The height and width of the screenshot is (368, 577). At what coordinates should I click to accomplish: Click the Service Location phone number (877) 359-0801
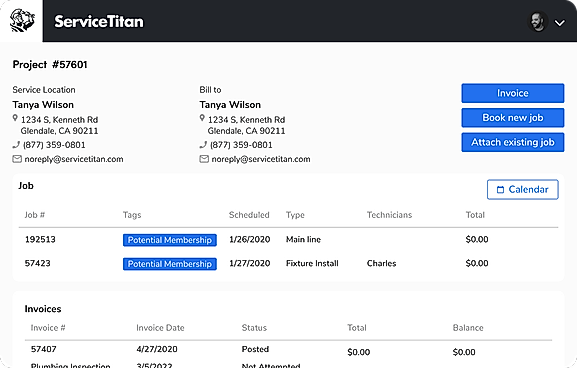click(54, 145)
